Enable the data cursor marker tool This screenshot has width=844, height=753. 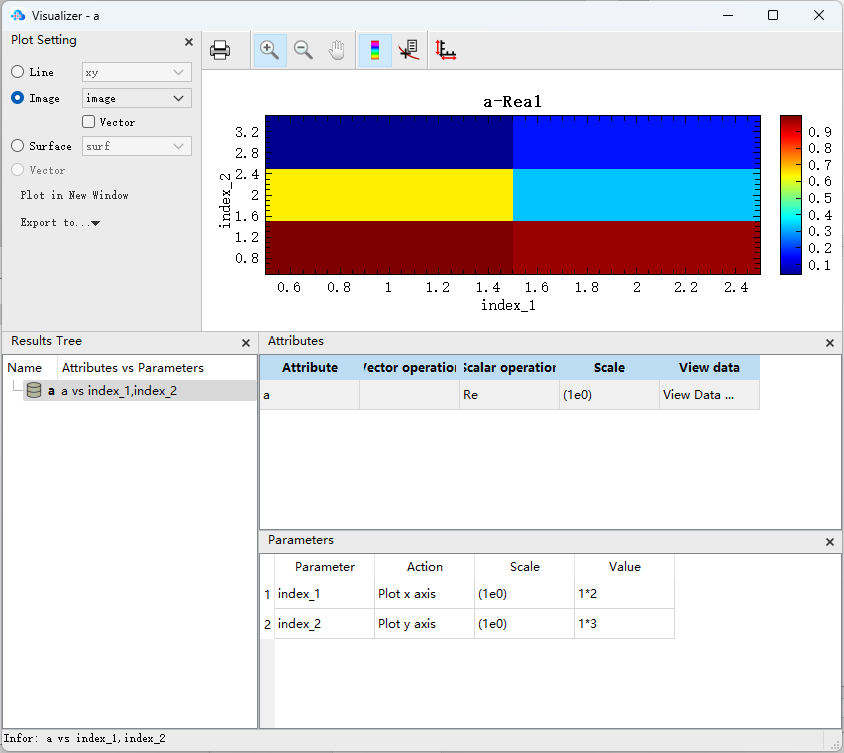click(x=409, y=50)
